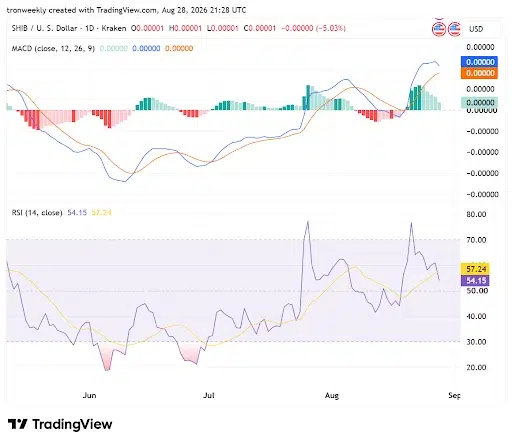The width and height of the screenshot is (512, 444).
Task: Click the 40.00 RSI scale label
Action: 476,316
